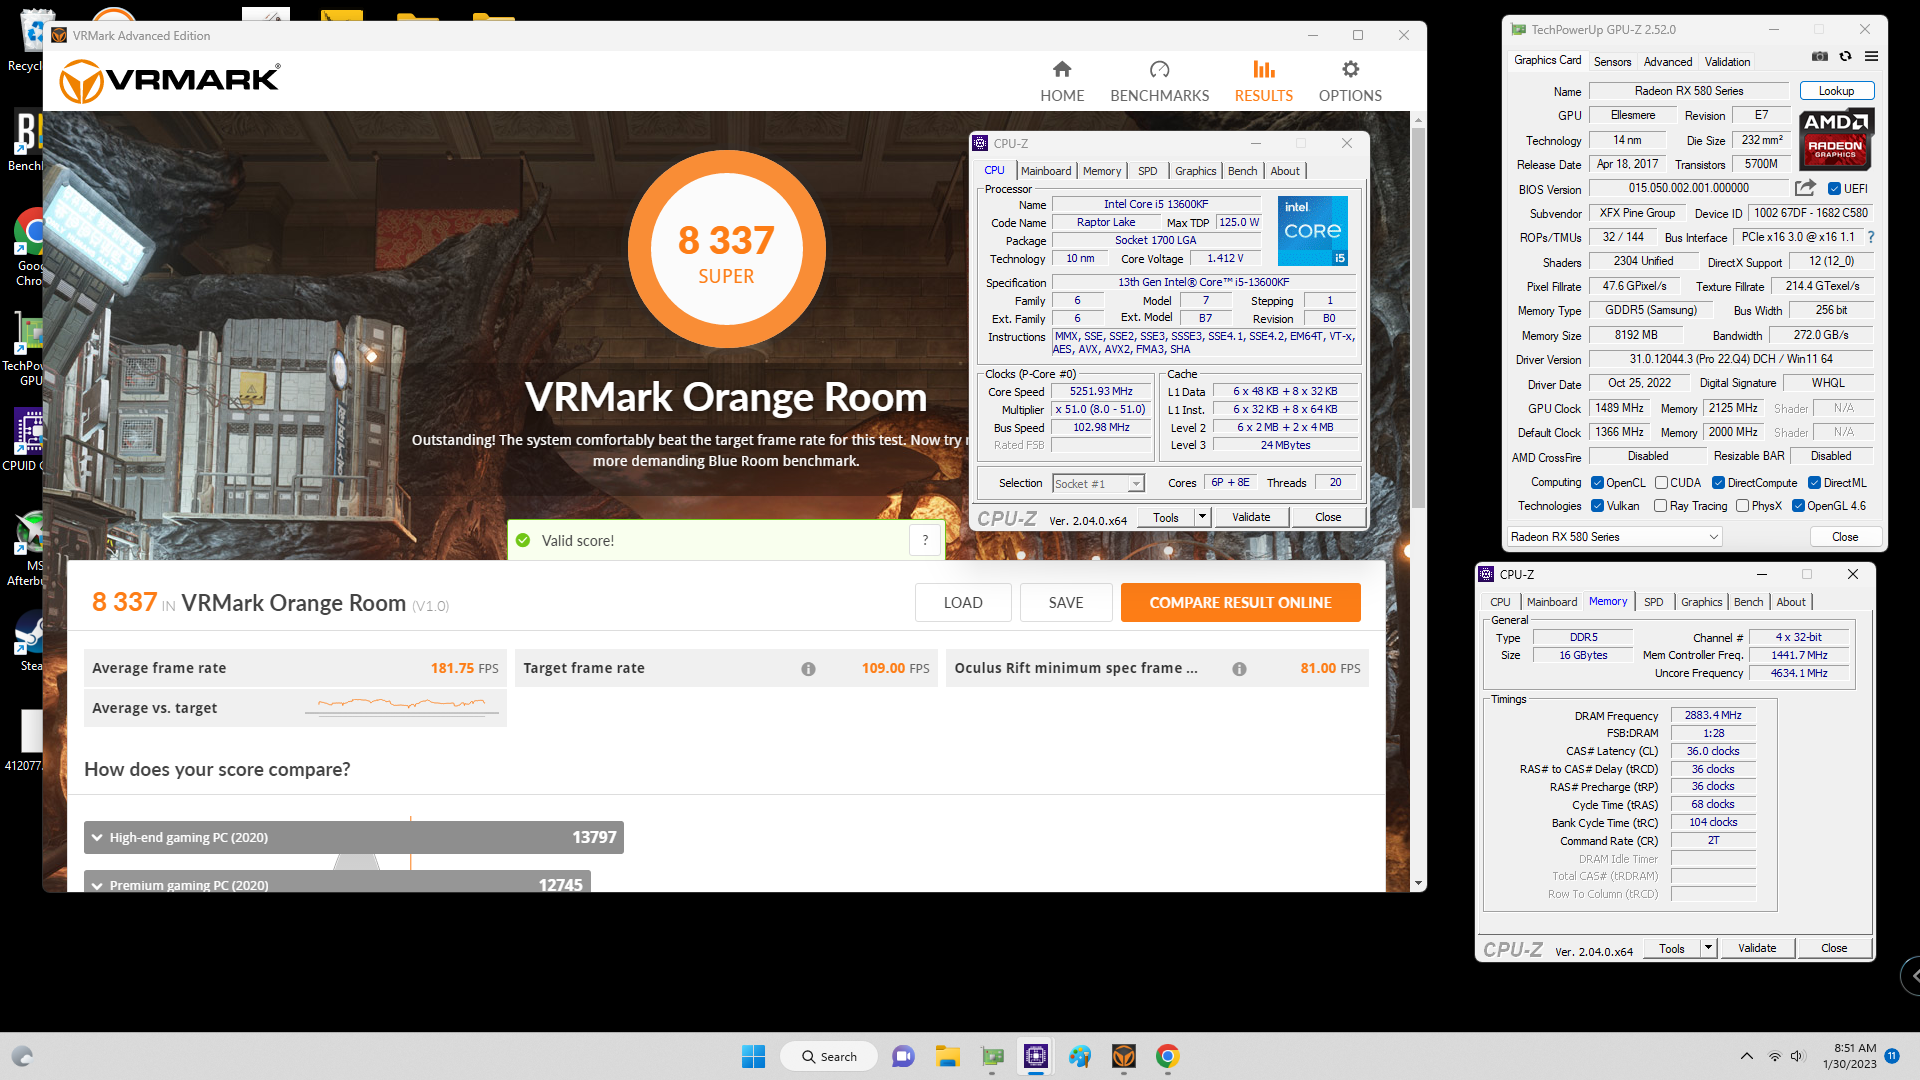The width and height of the screenshot is (1920, 1080).
Task: Click Validate button in CPU-Z Memory window
Action: click(x=1757, y=948)
